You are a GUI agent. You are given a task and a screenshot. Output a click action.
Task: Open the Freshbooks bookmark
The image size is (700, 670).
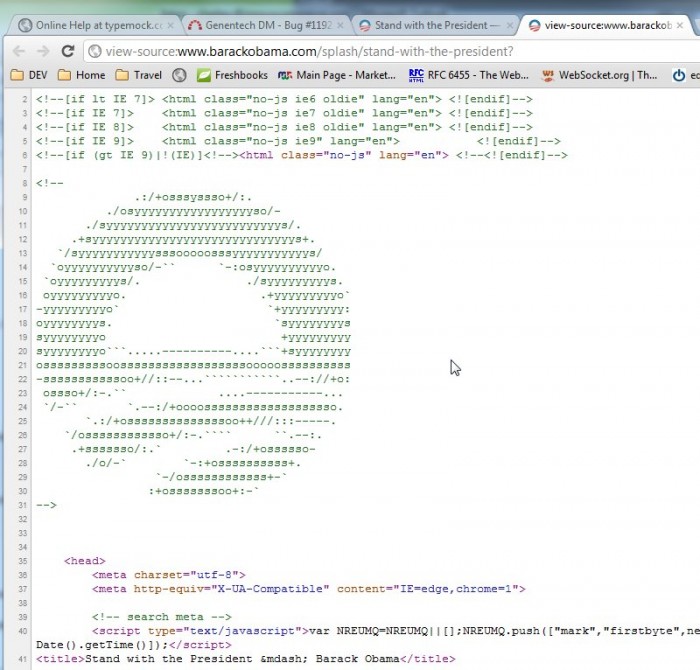click(x=232, y=75)
